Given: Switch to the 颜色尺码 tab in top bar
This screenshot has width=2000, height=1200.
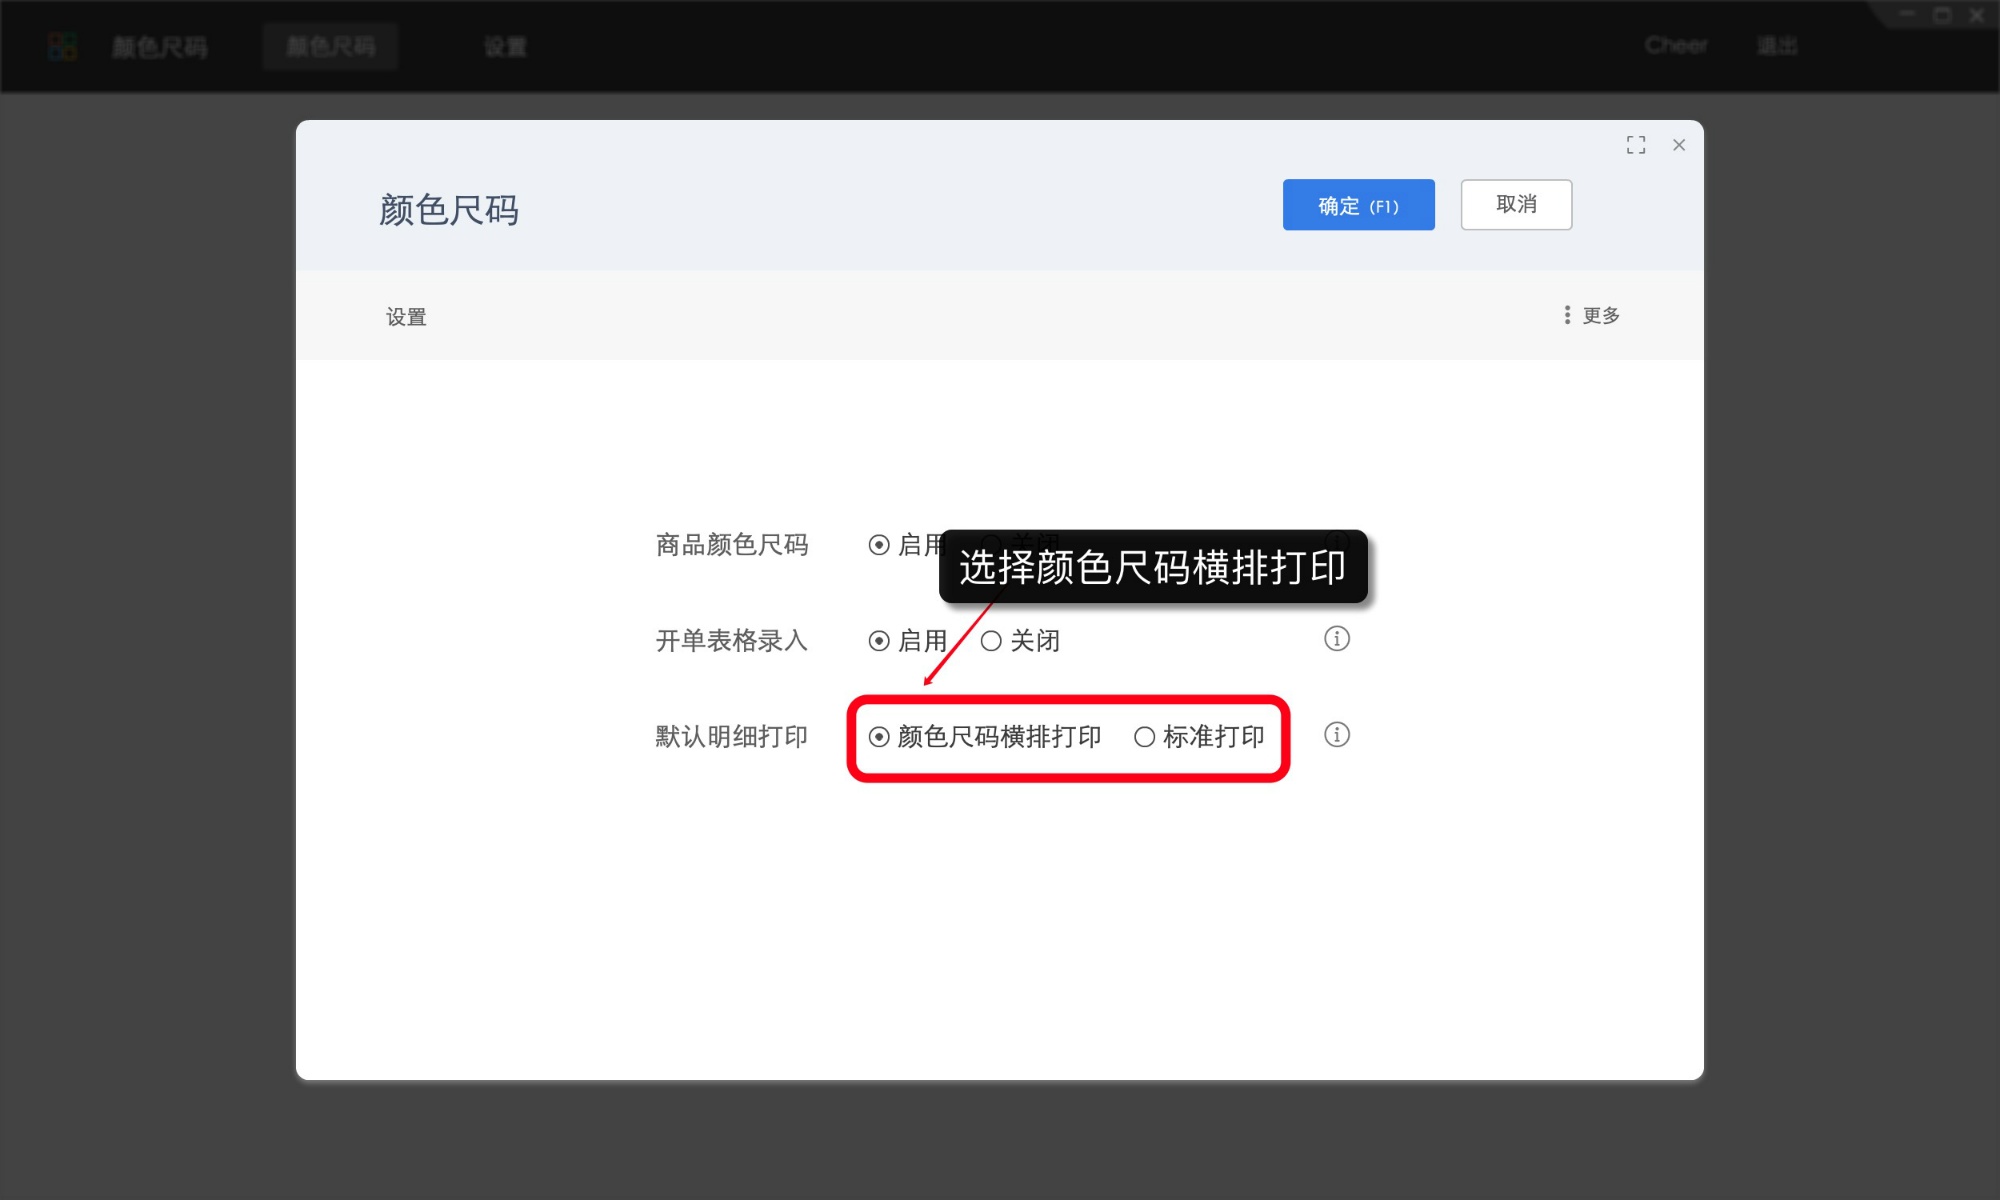Looking at the screenshot, I should pyautogui.click(x=331, y=46).
